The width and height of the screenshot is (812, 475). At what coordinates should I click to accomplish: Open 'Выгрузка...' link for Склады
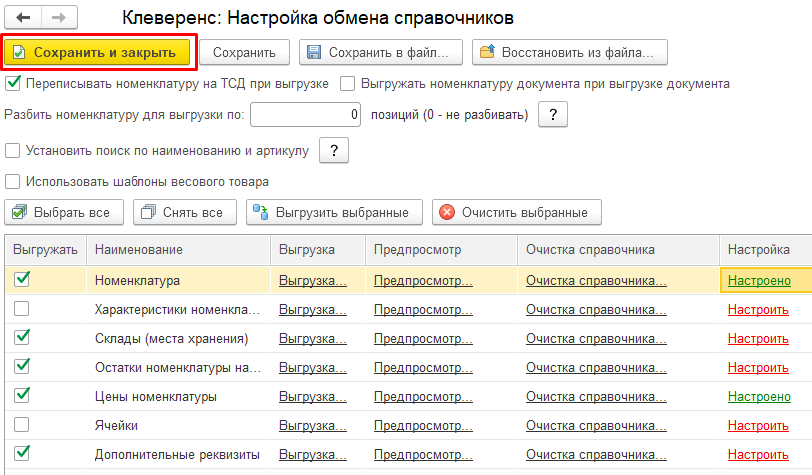click(313, 339)
